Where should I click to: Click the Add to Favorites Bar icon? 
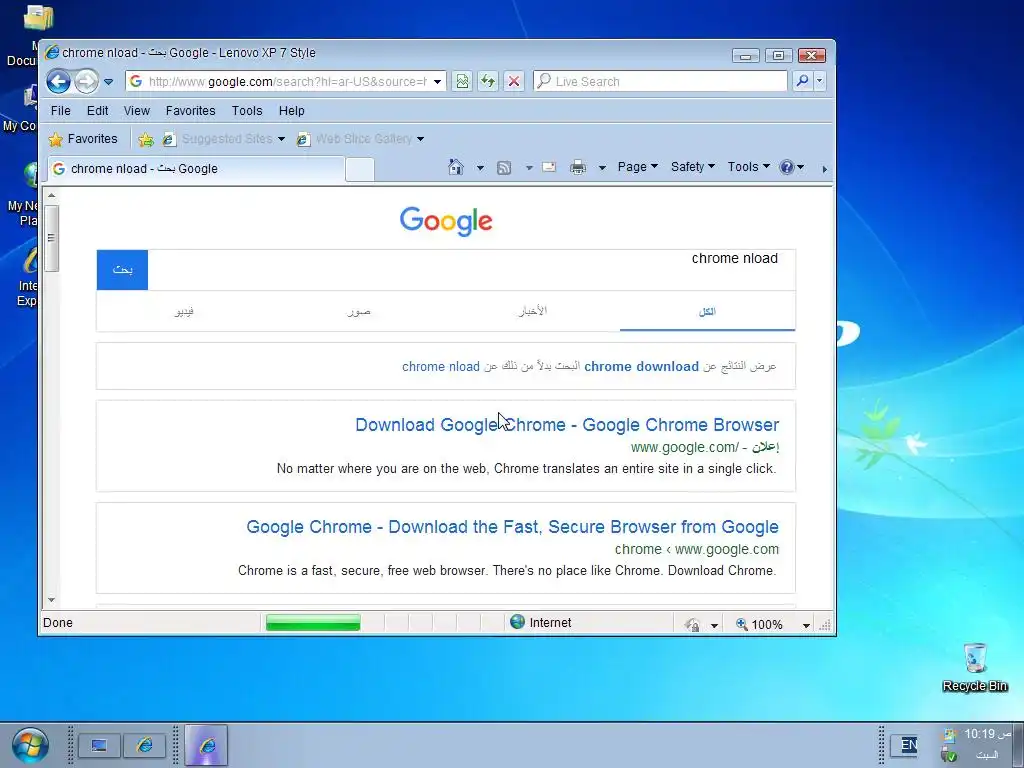146,139
